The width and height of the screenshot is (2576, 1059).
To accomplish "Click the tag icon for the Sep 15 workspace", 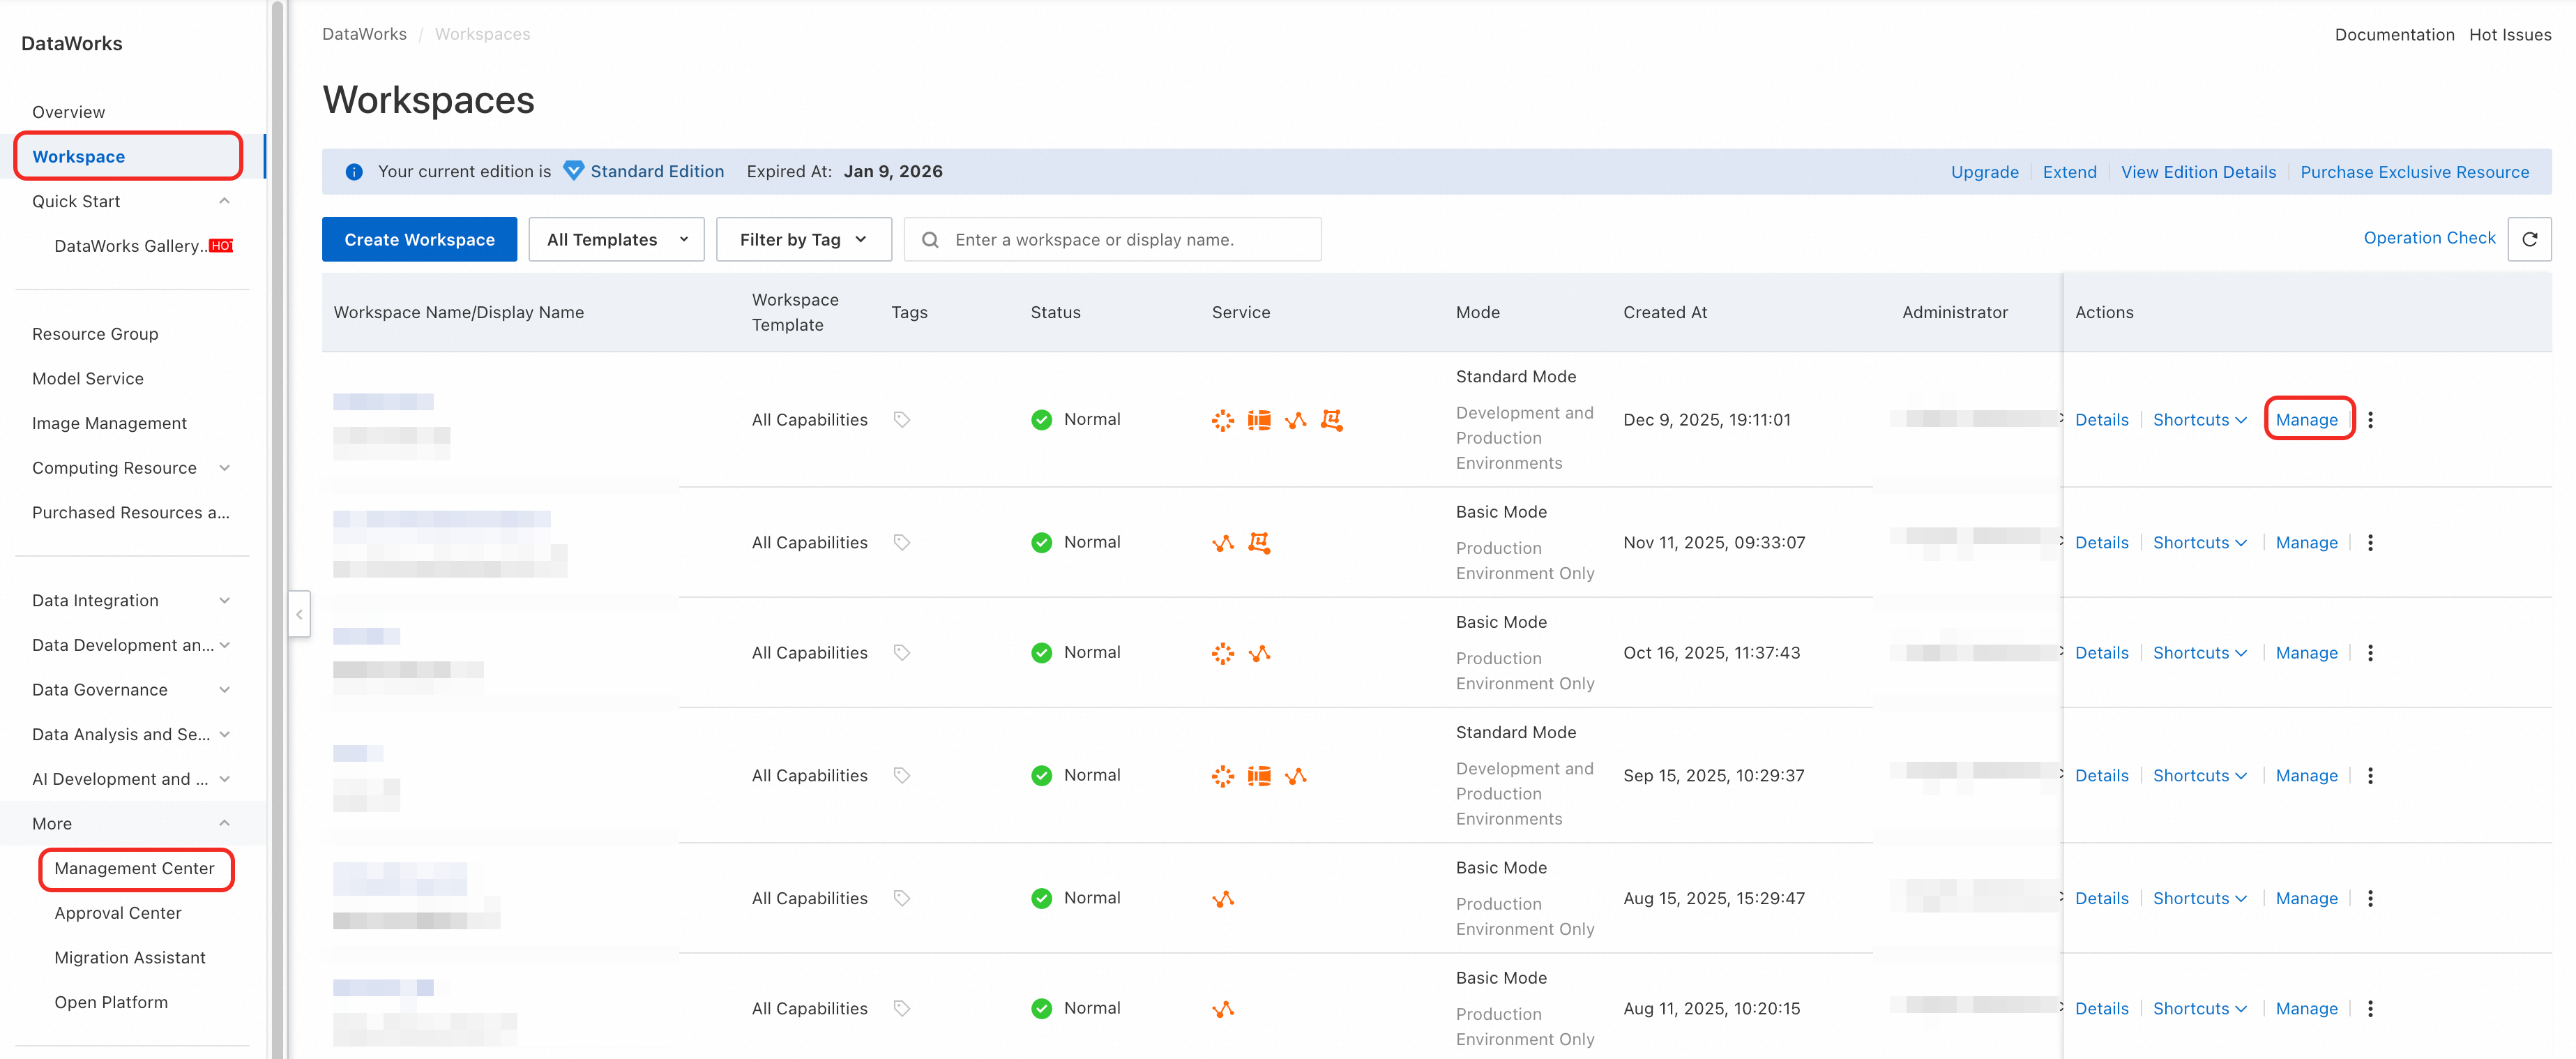I will coord(901,776).
